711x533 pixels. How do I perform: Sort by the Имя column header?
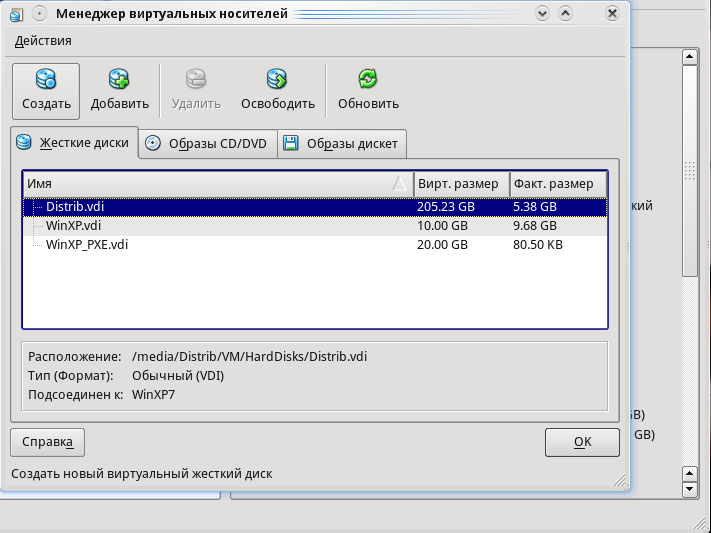tap(218, 184)
